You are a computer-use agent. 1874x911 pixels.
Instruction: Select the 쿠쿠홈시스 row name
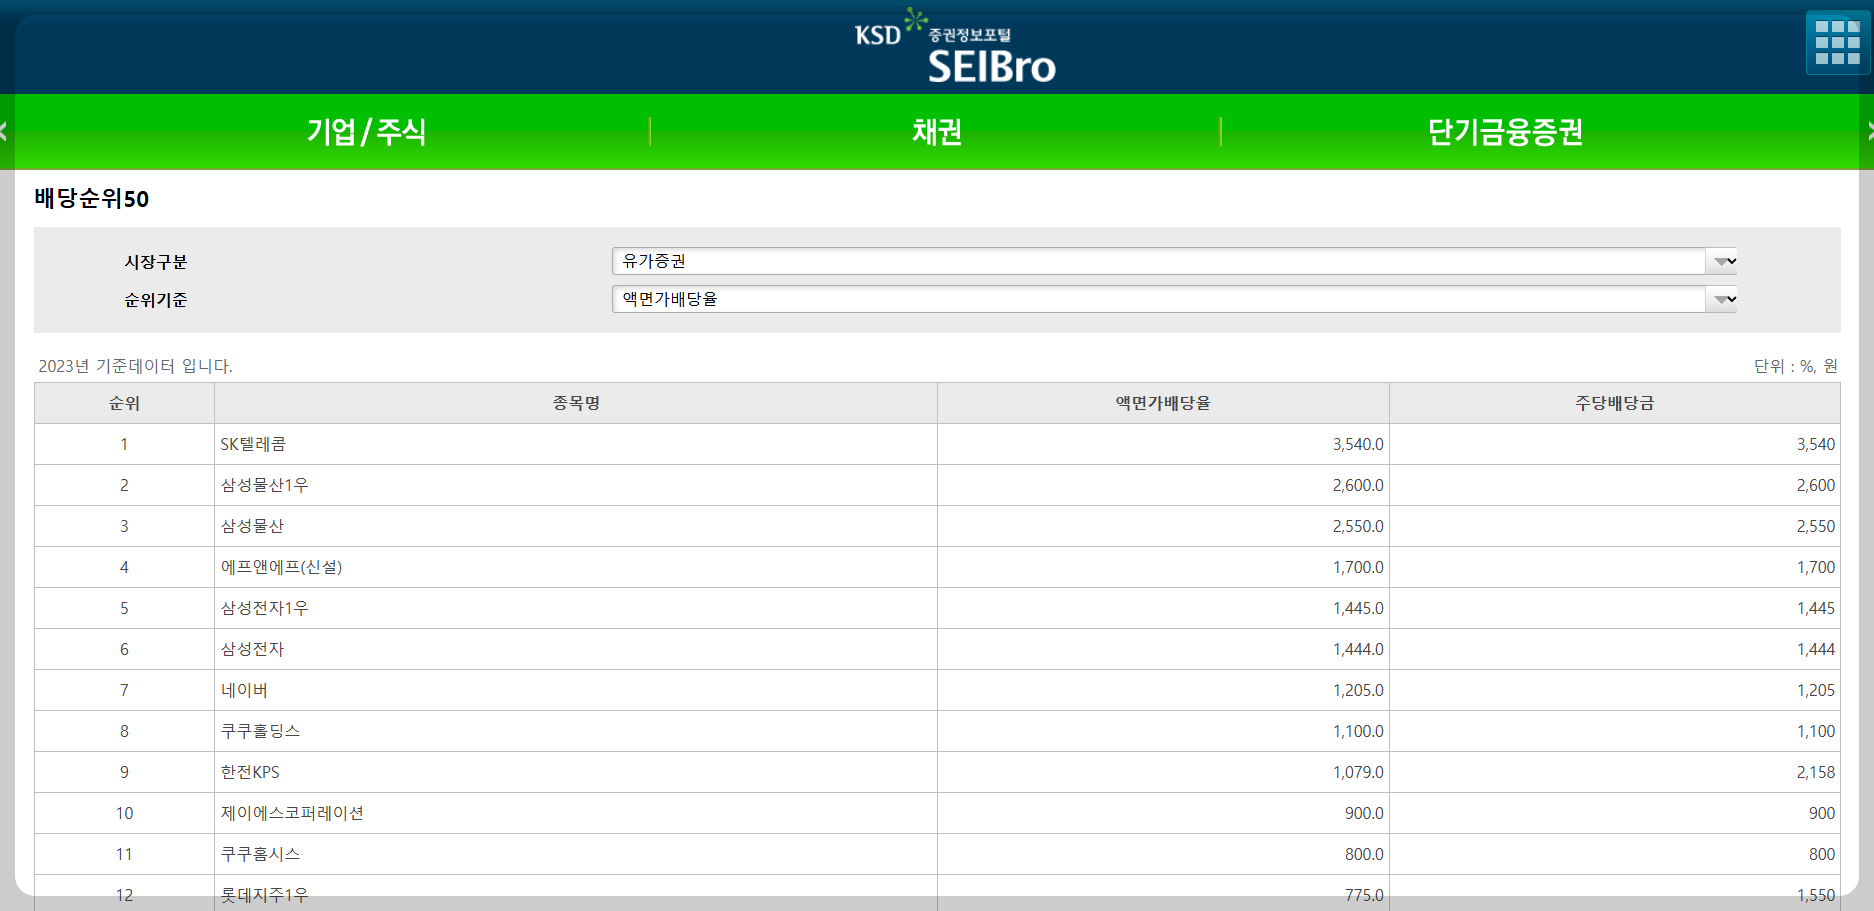pyautogui.click(x=260, y=854)
